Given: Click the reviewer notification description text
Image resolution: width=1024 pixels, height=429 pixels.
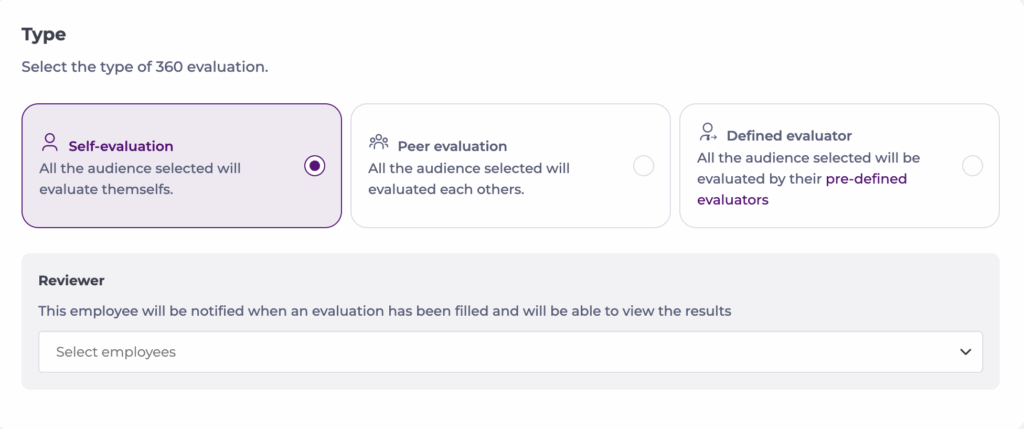Looking at the screenshot, I should 385,311.
